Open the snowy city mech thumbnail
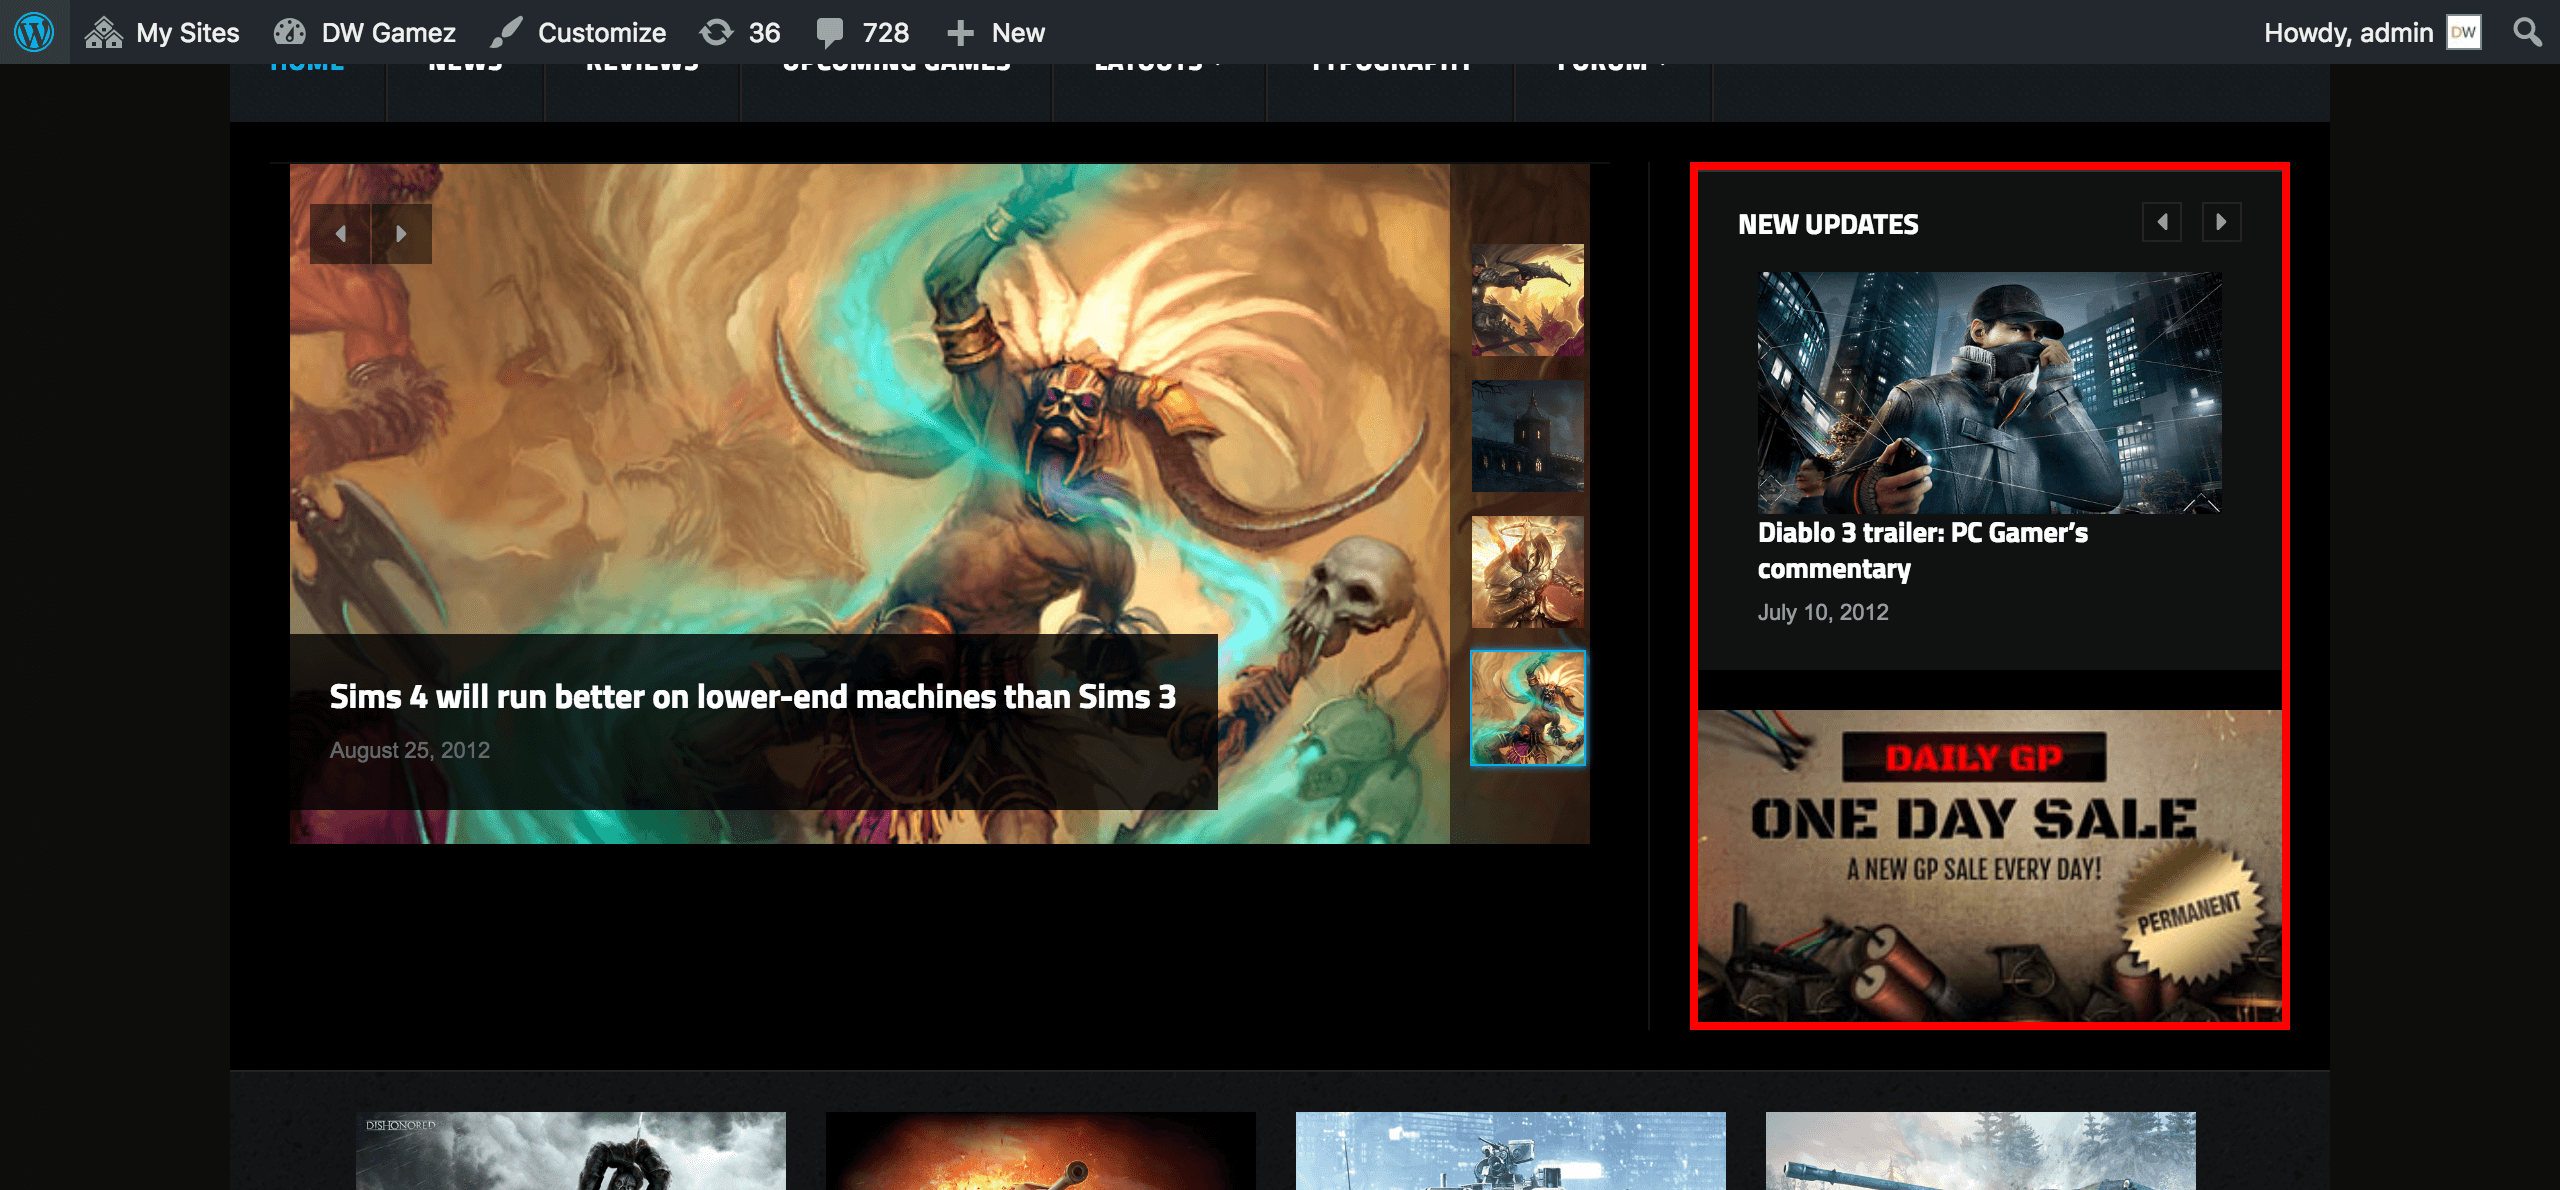The image size is (2560, 1190). [1511, 1151]
